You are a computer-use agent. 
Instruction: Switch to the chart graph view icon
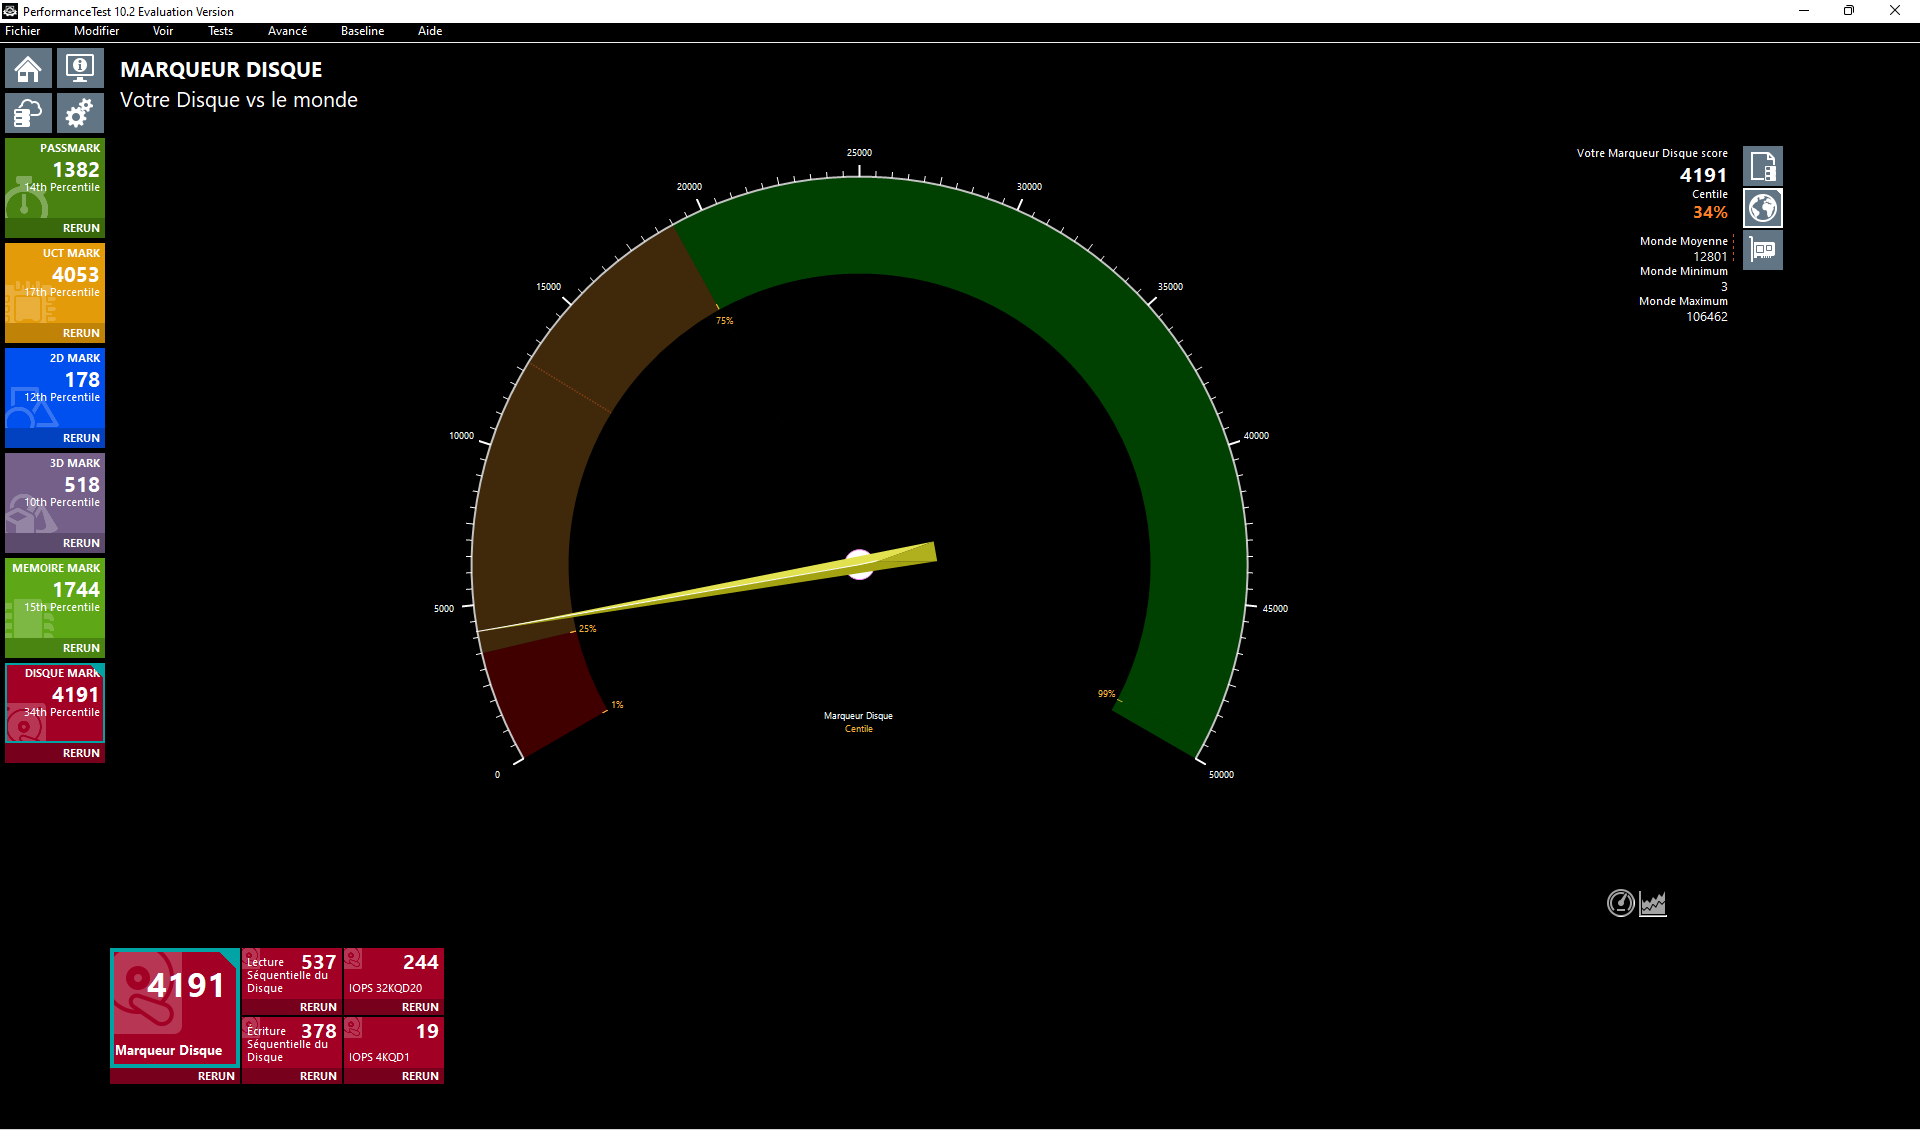coord(1653,903)
